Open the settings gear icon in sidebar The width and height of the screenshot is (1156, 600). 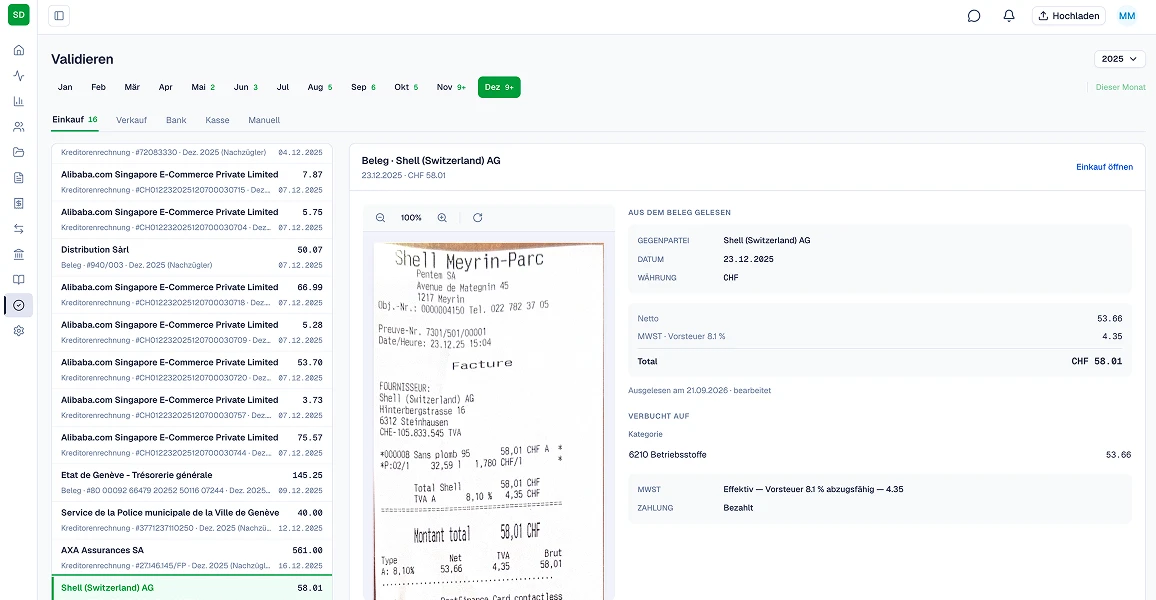coord(18,331)
